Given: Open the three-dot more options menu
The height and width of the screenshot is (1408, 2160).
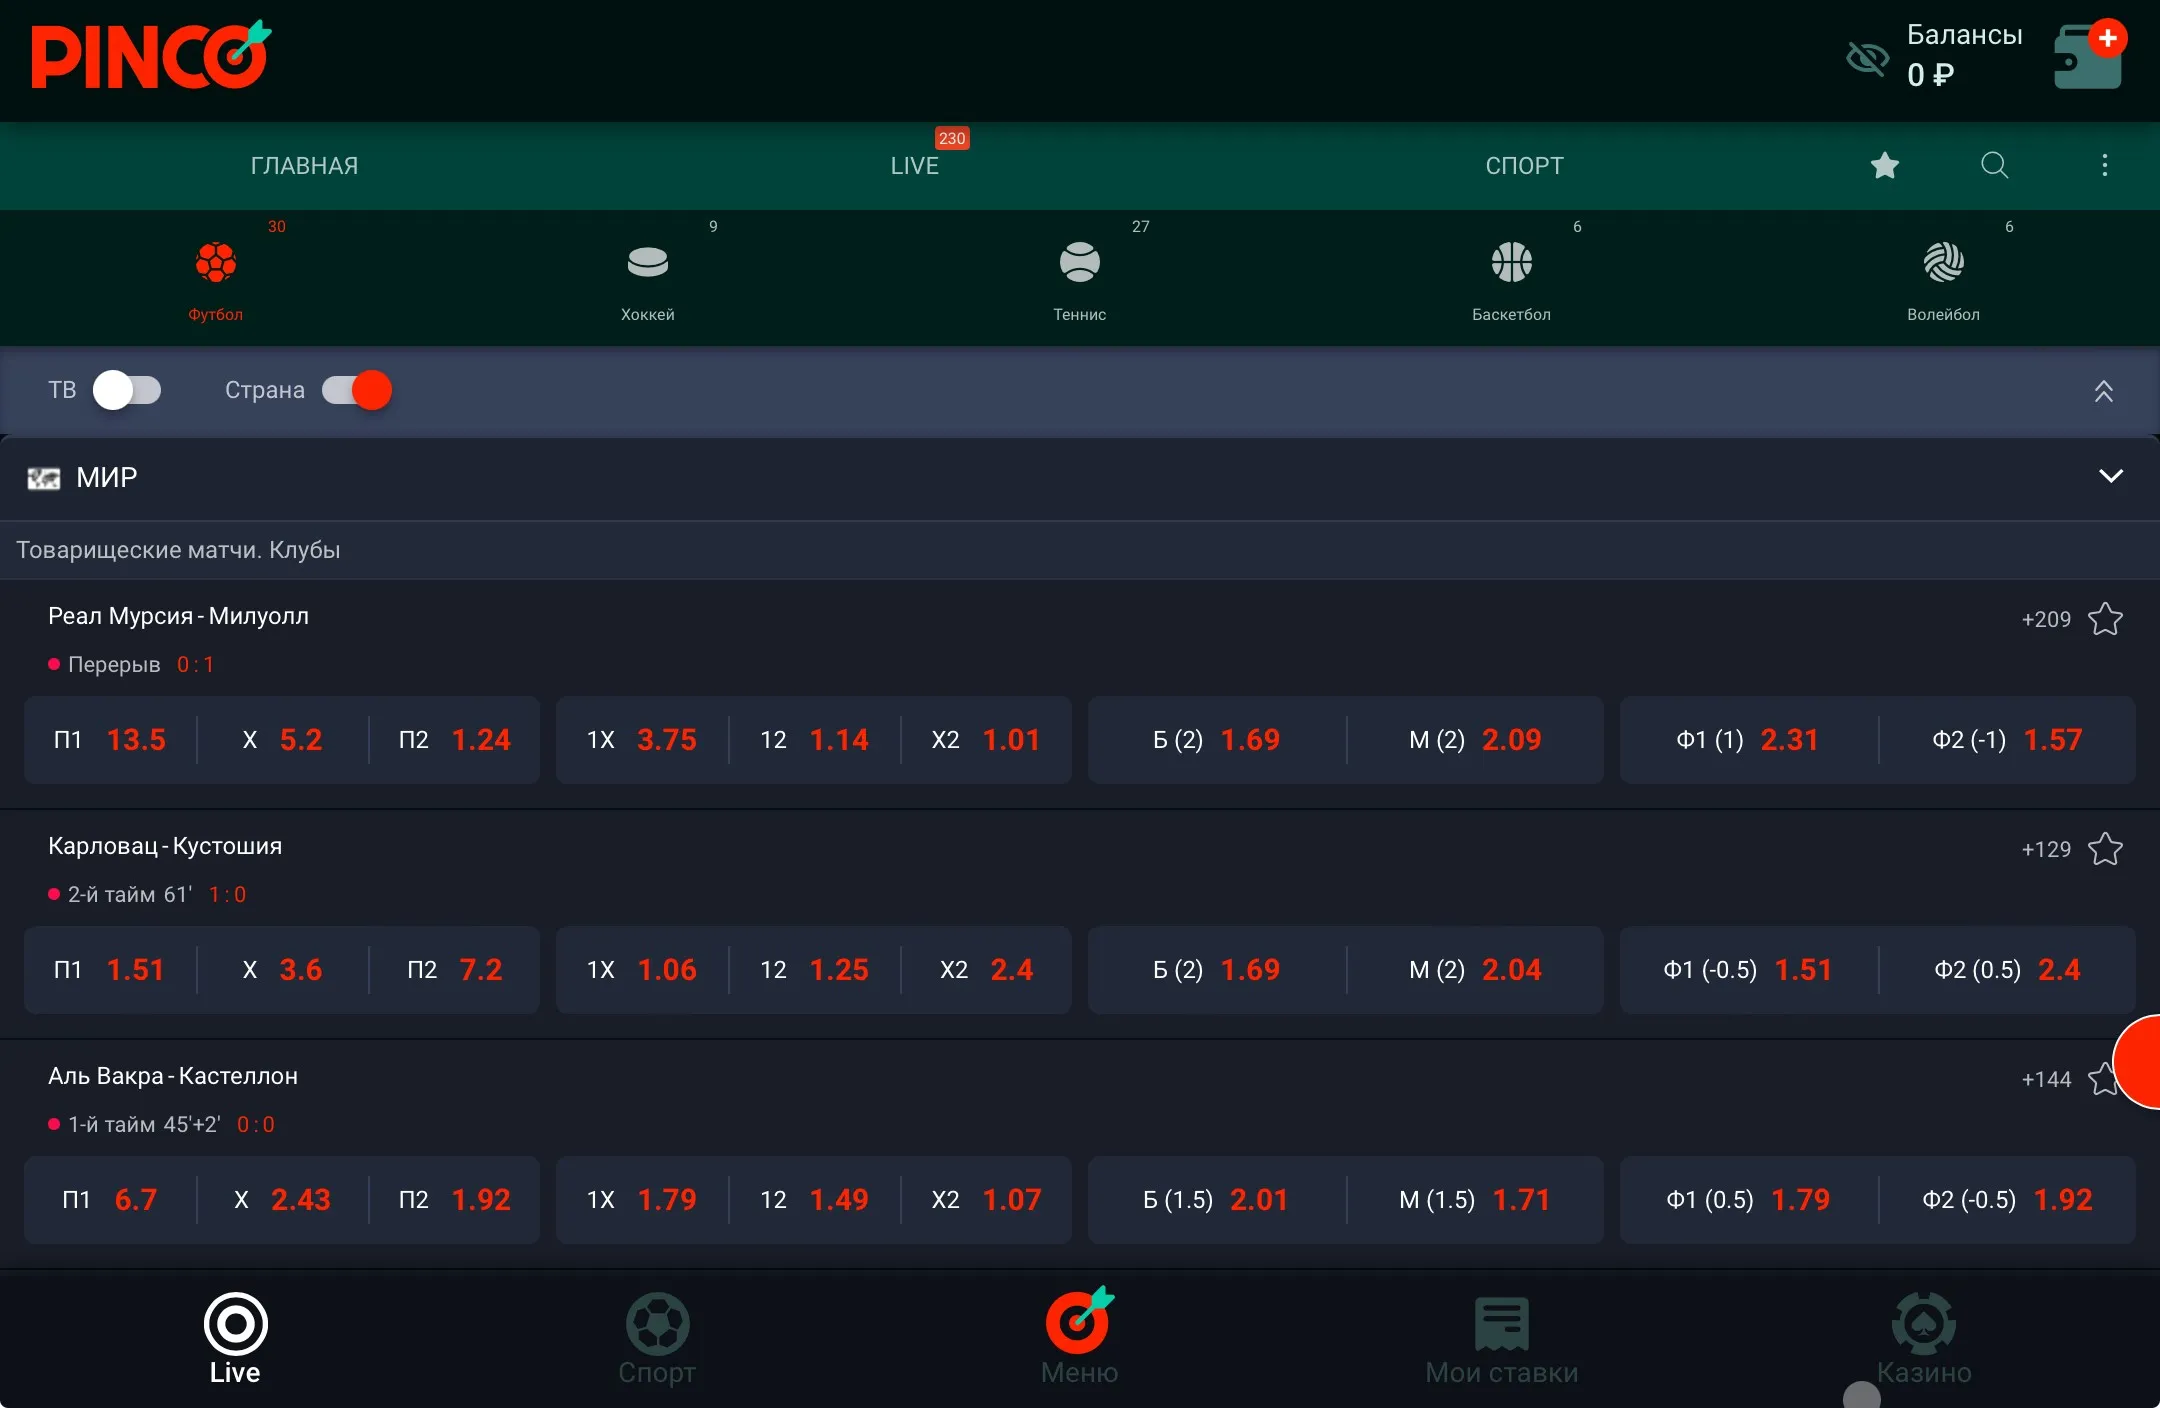Looking at the screenshot, I should [2104, 165].
